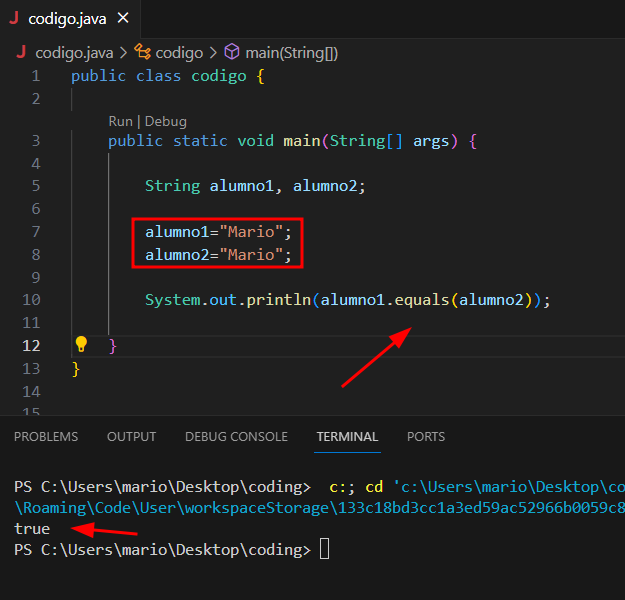This screenshot has height=600, width=625.
Task: Open the DEBUG CONSOLE panel tab
Action: pos(236,437)
